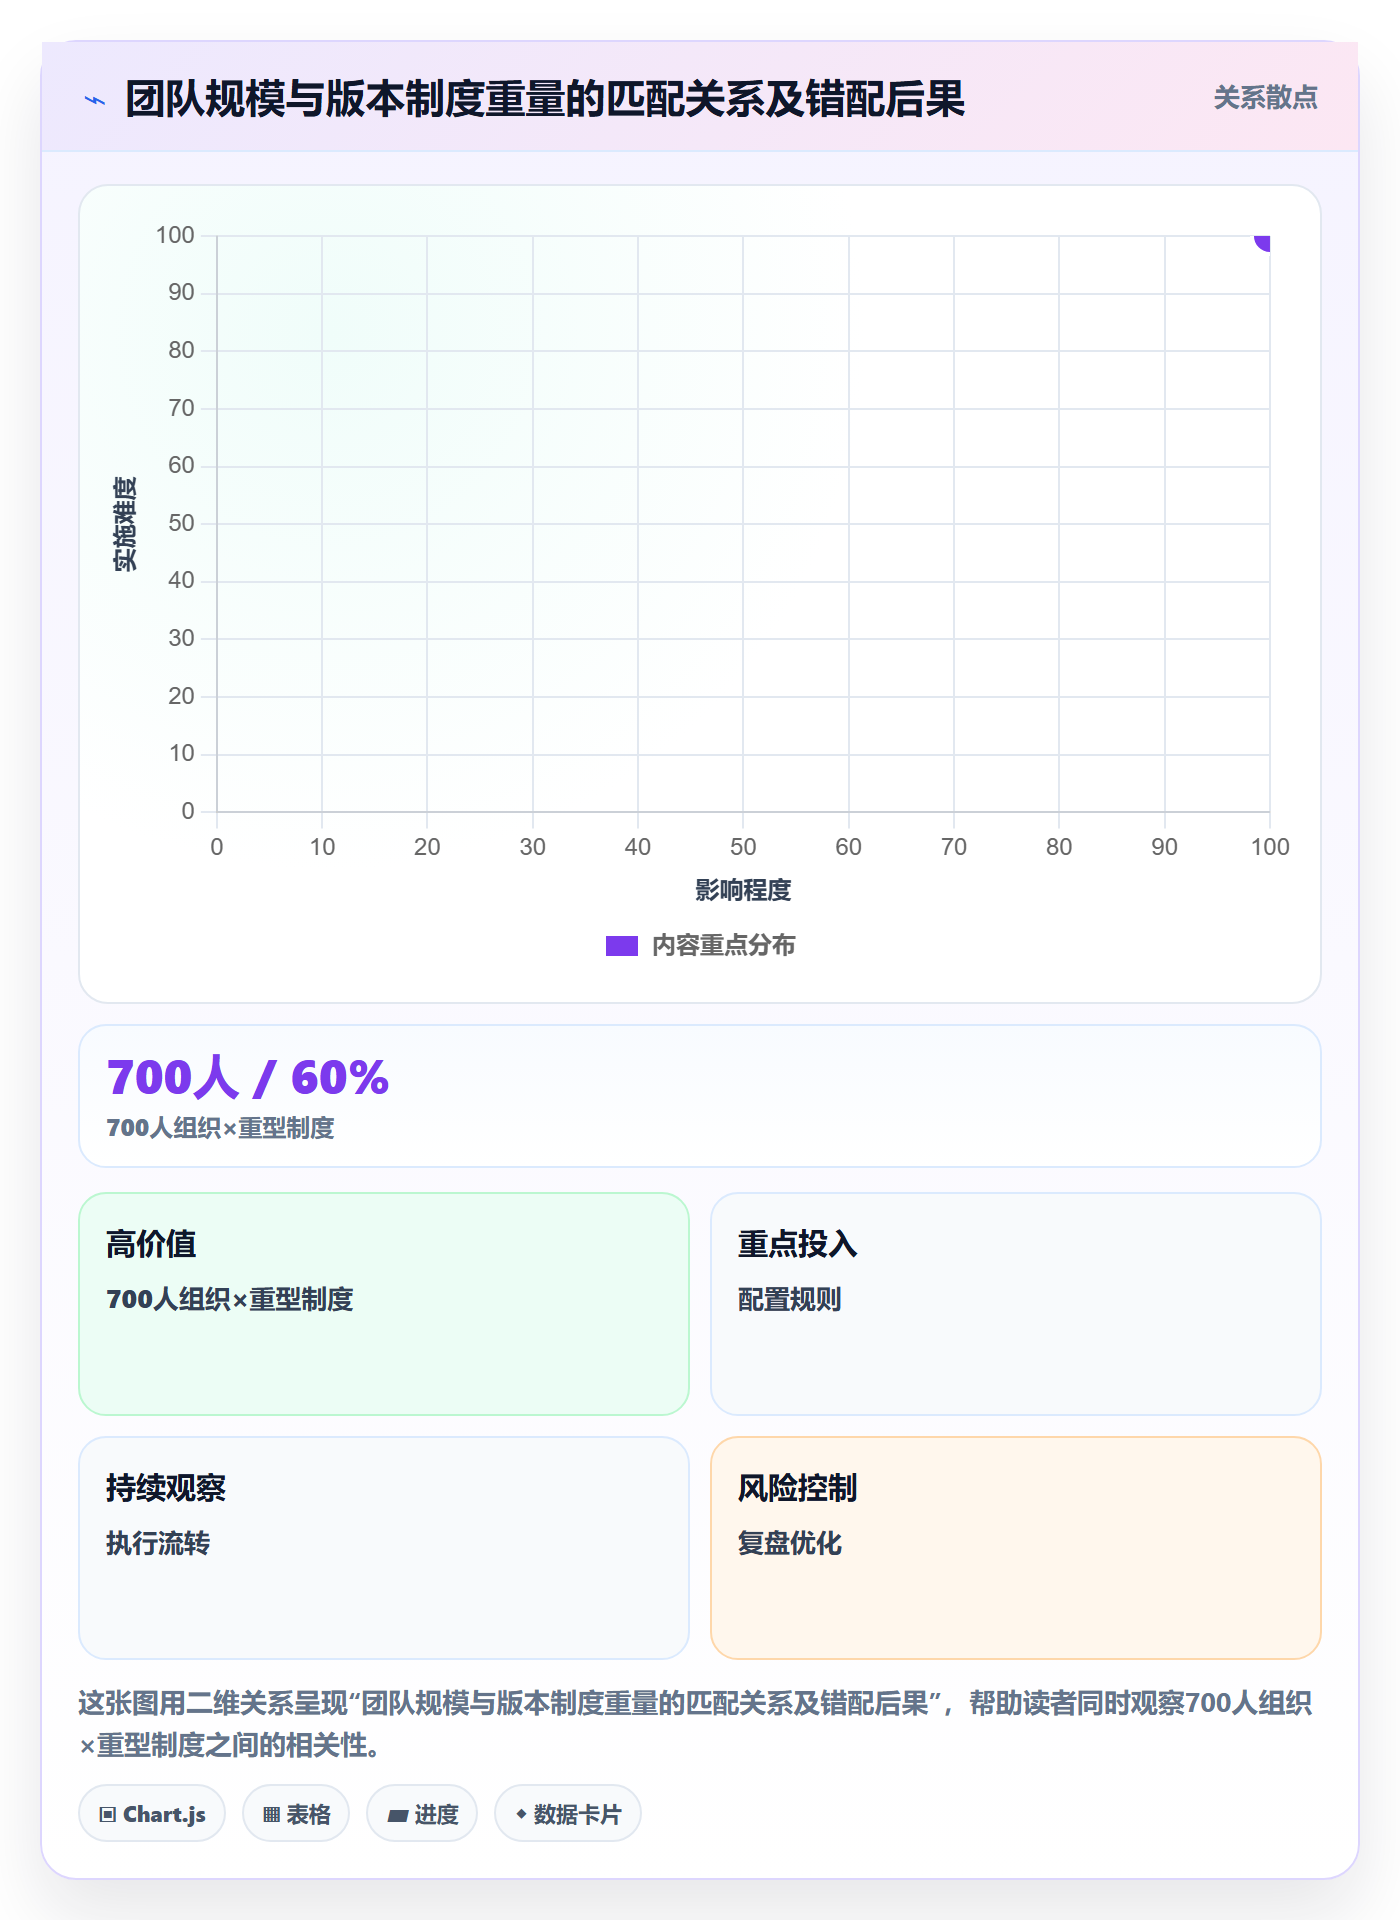Click the diamond icon in the 数据卡片 chip

tap(521, 1814)
